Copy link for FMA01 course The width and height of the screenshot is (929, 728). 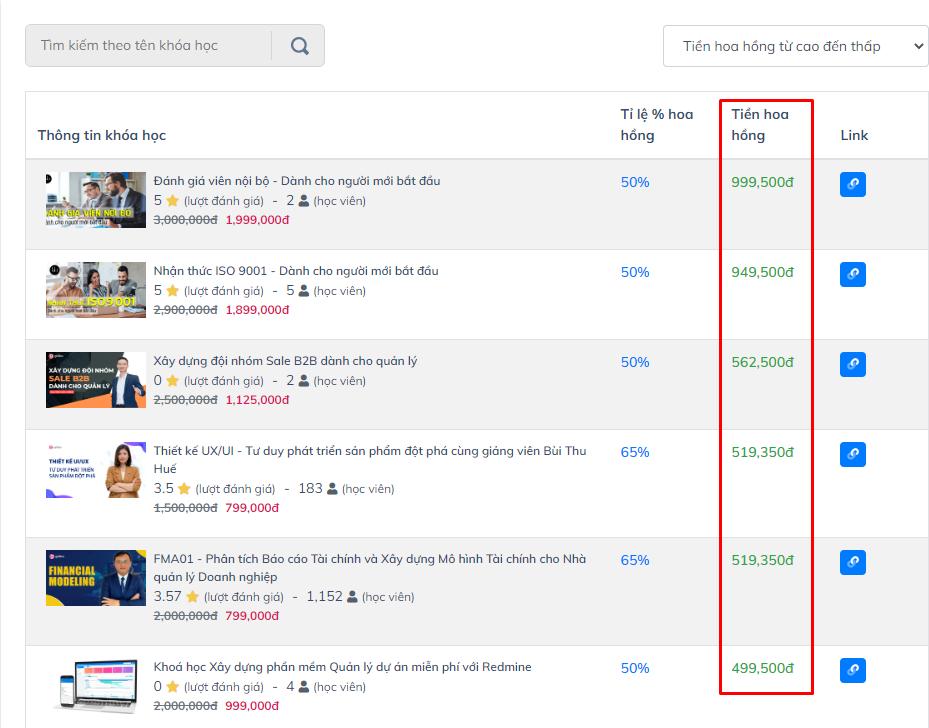tap(853, 562)
